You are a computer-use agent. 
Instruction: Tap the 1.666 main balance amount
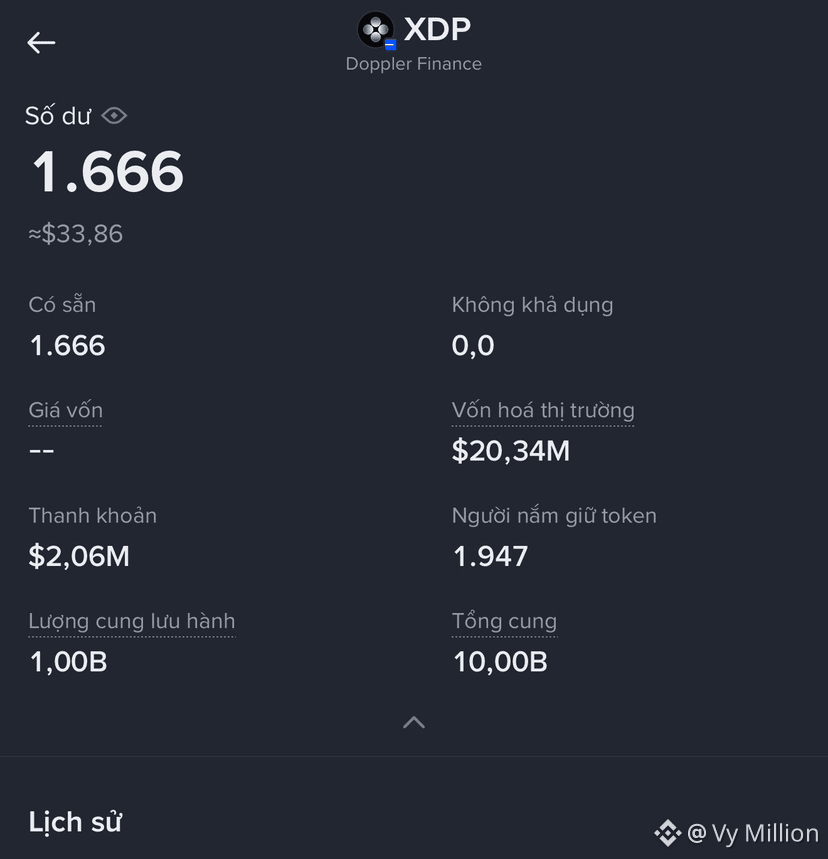107,172
